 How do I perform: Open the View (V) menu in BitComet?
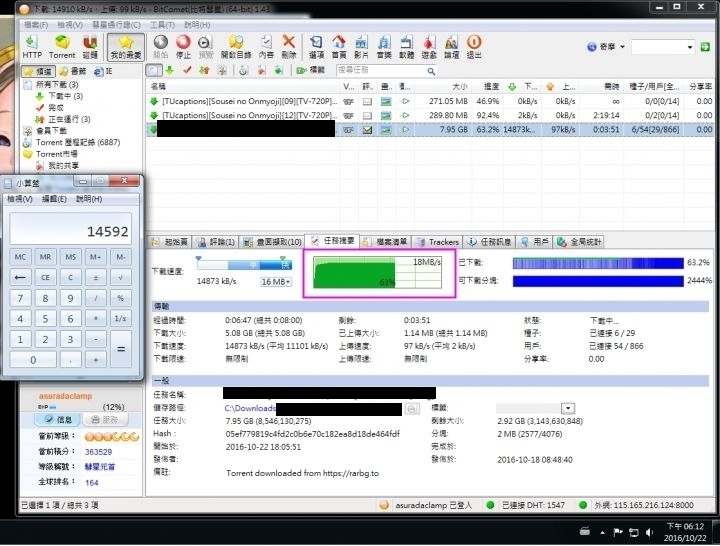70,25
